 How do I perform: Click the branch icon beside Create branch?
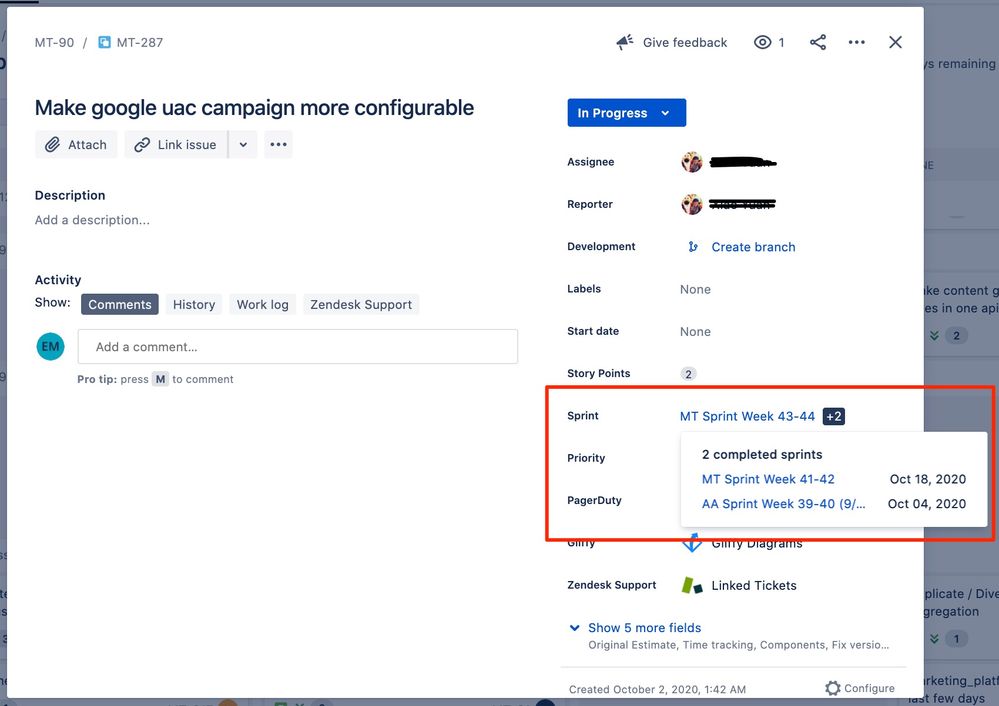click(693, 247)
